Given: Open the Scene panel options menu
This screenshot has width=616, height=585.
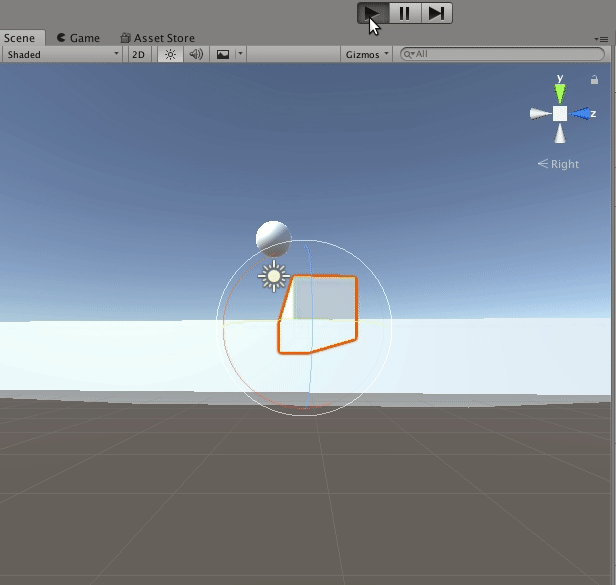Looking at the screenshot, I should click(x=601, y=39).
